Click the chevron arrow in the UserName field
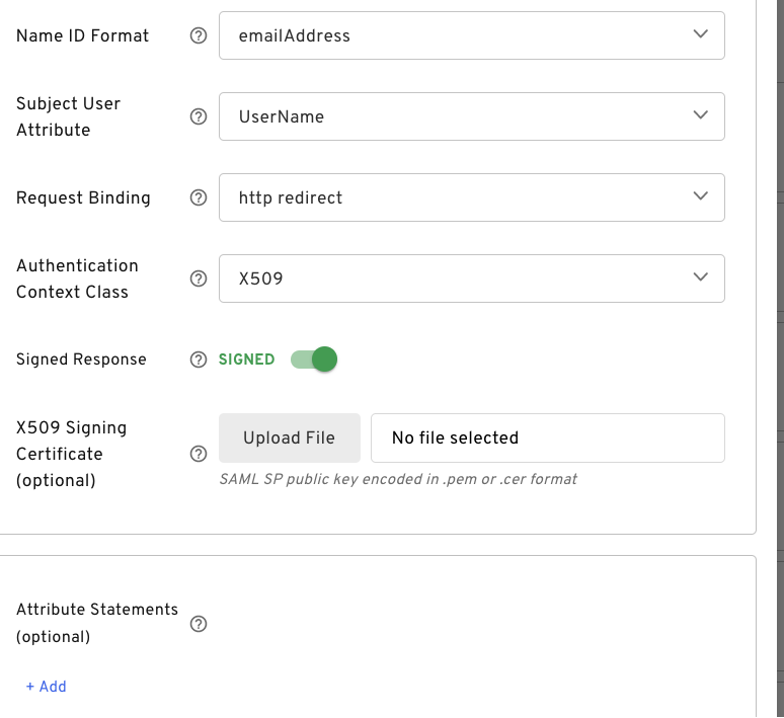Screen dimensions: 784x718 click(x=700, y=116)
